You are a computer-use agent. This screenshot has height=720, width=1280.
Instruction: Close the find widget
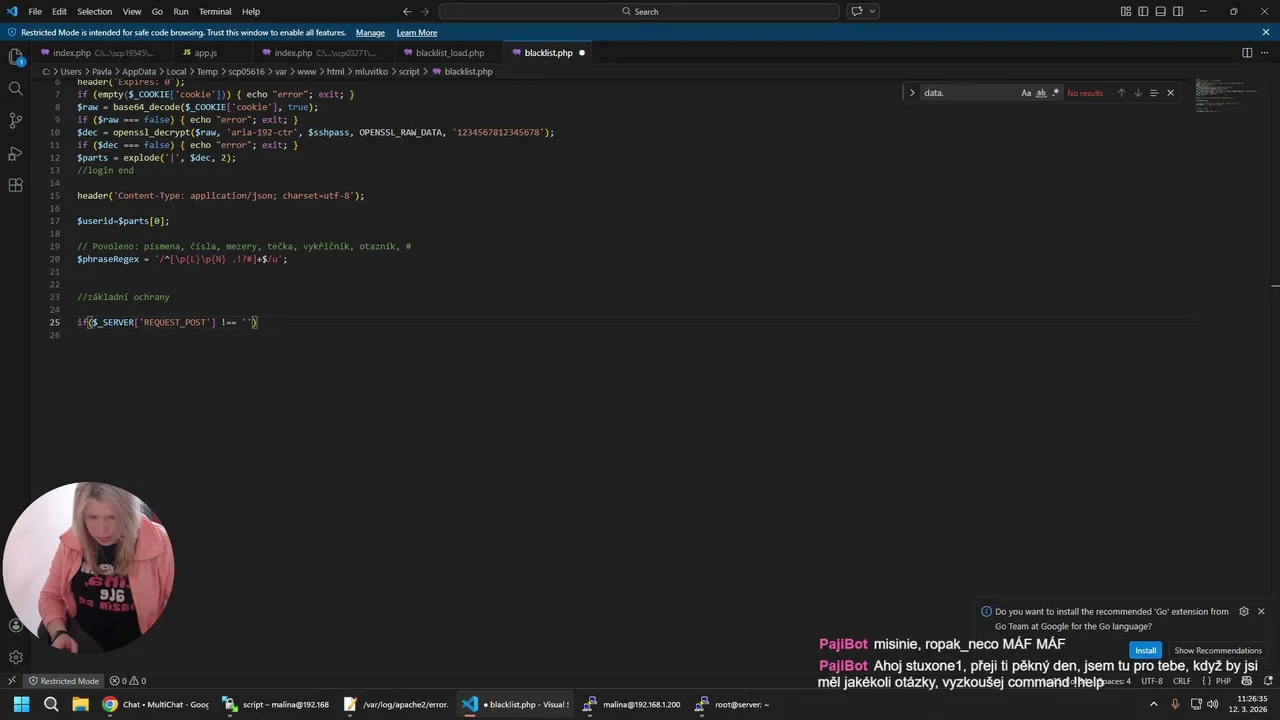(x=1170, y=93)
